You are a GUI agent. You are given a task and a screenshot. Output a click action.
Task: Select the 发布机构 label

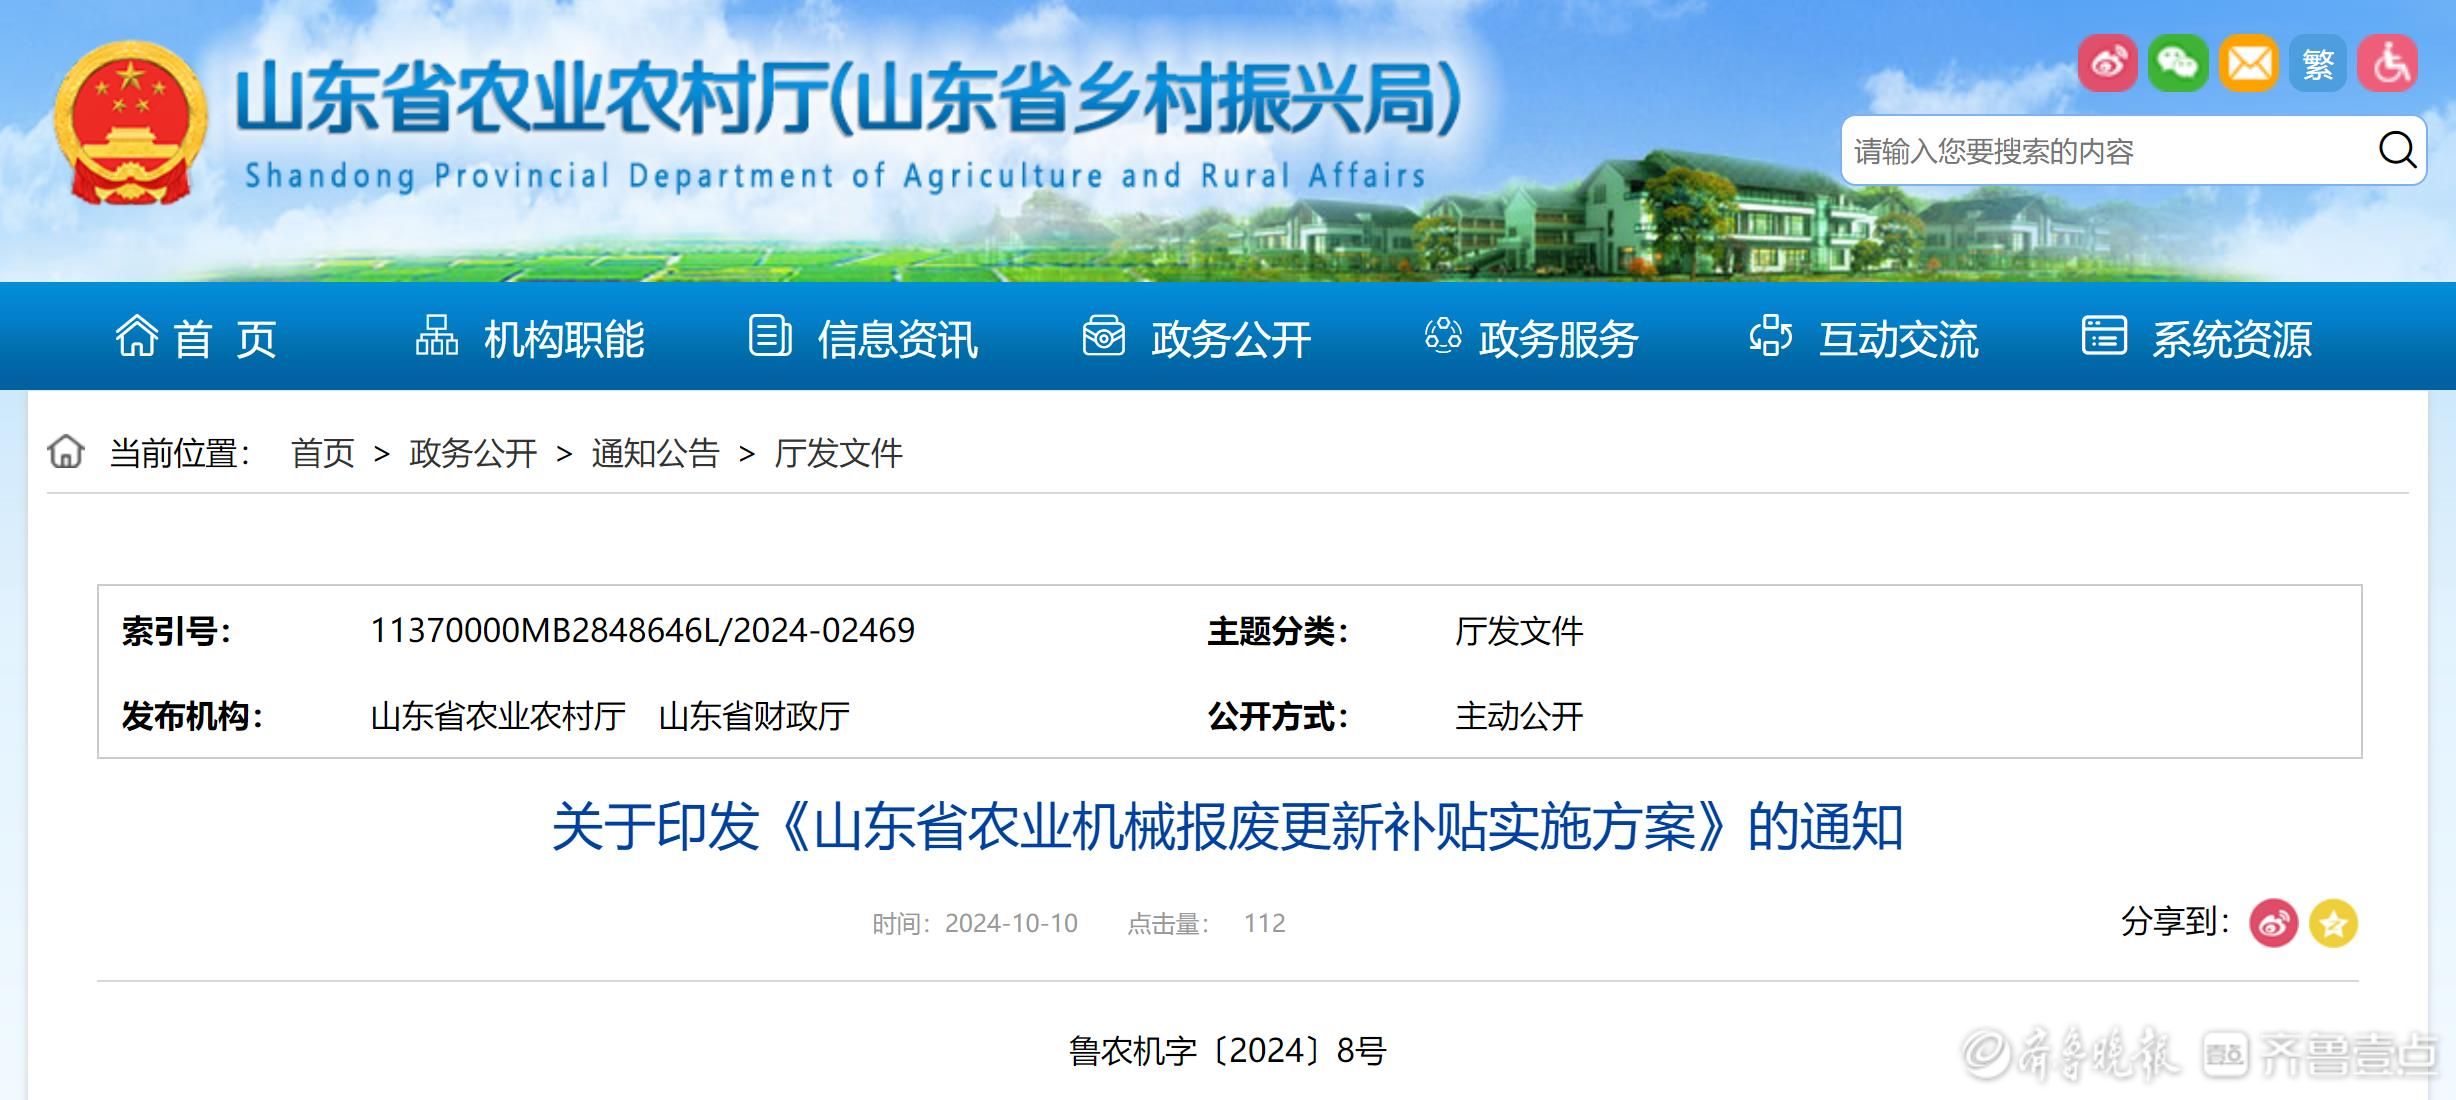point(192,716)
